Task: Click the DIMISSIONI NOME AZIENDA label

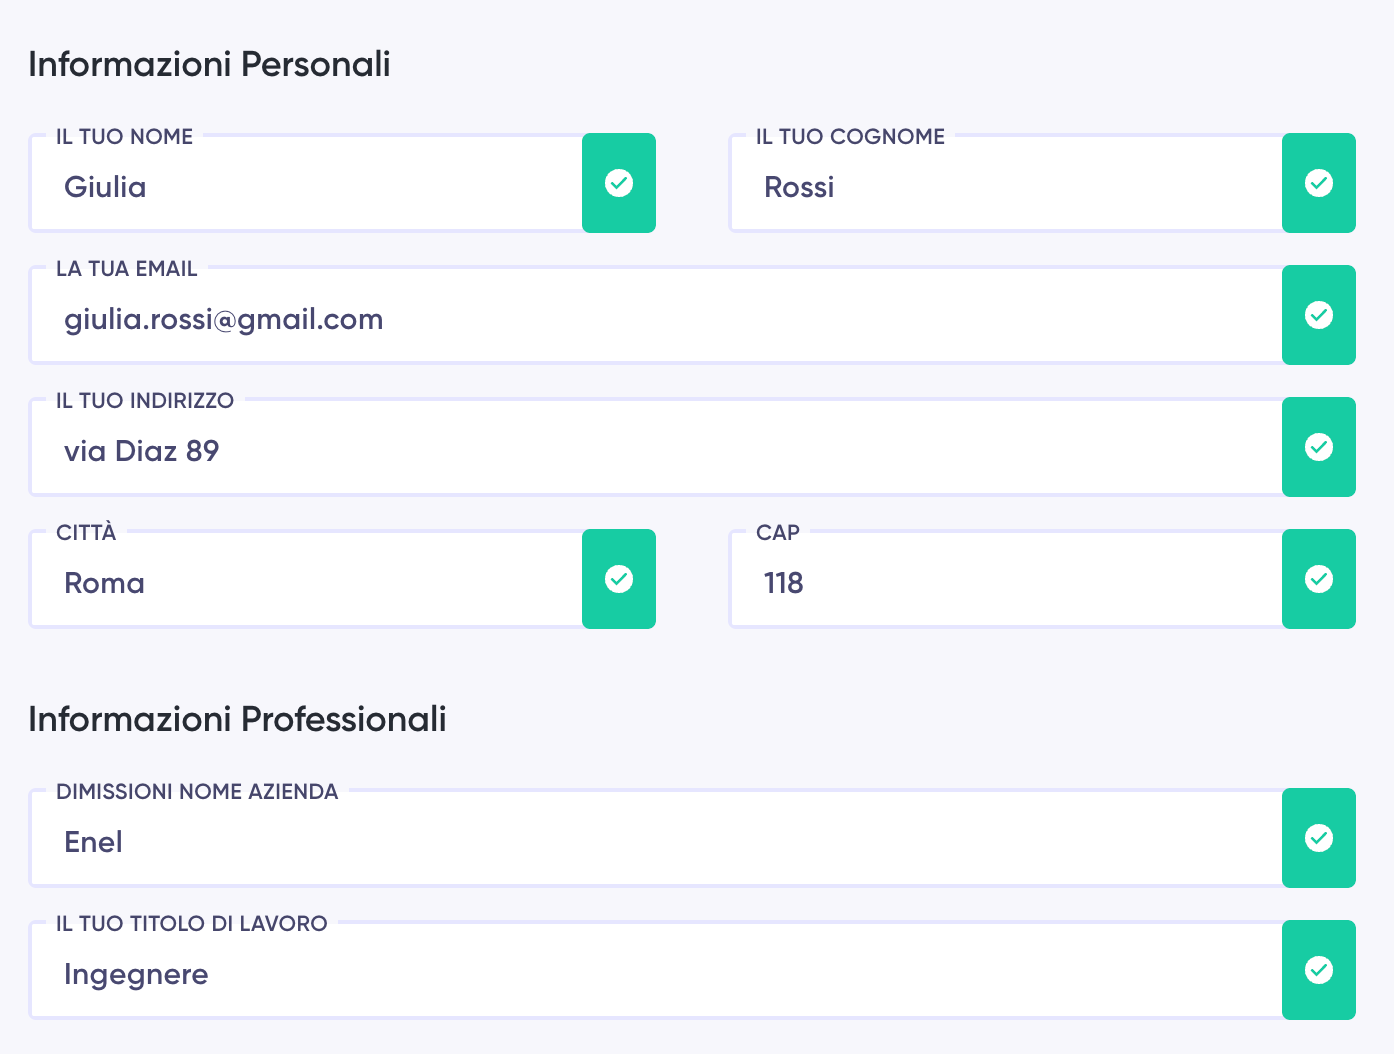Action: point(197,792)
